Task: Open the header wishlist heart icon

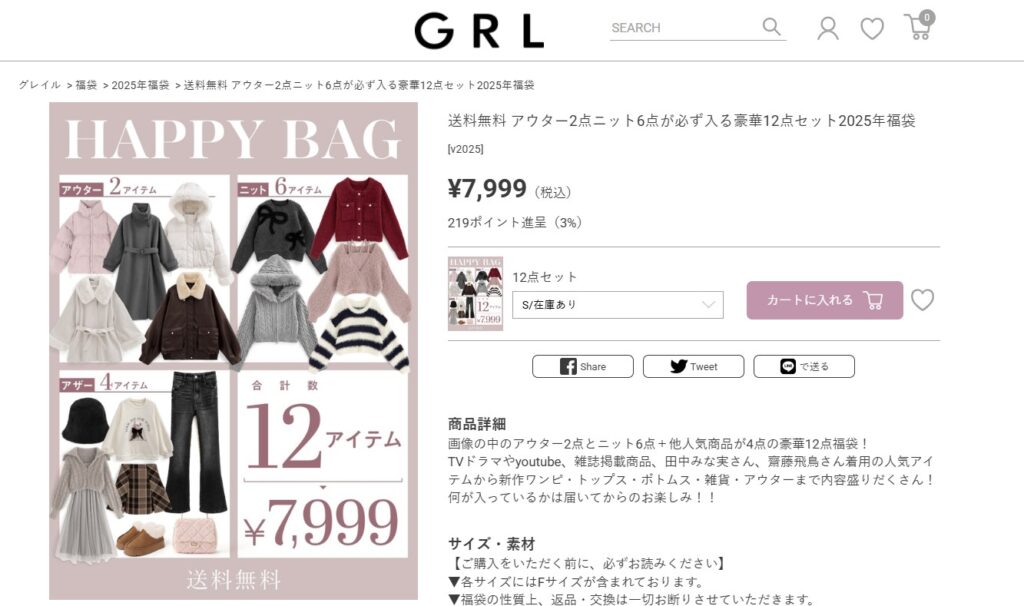Action: [872, 28]
